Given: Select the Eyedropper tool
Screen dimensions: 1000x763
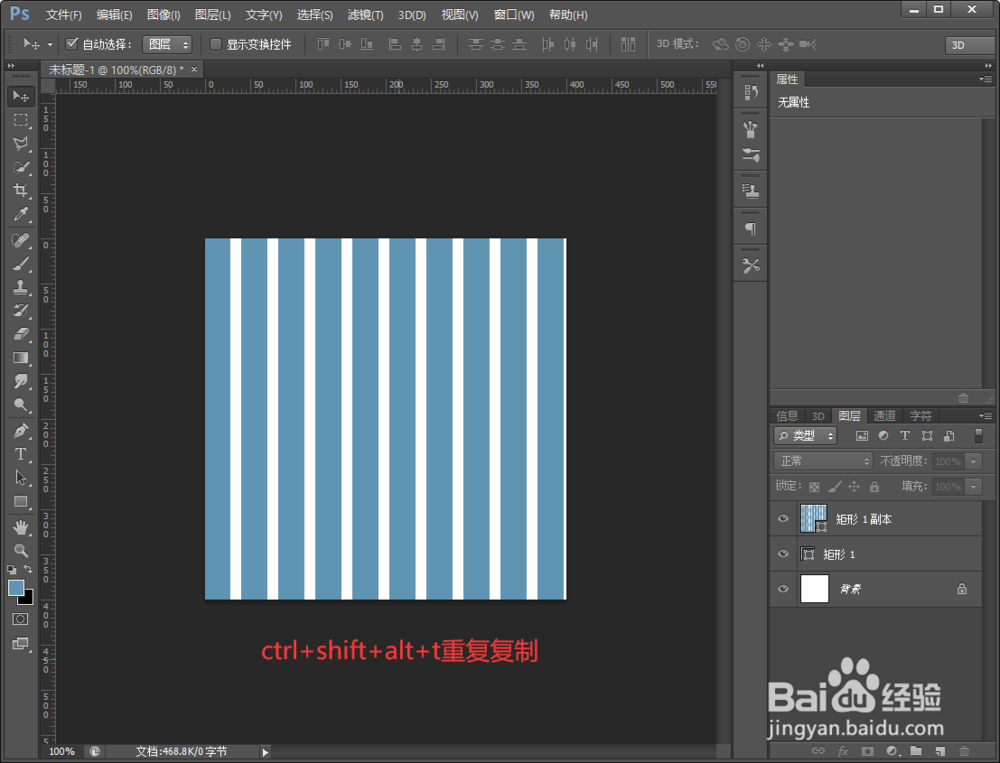Looking at the screenshot, I should tap(20, 214).
